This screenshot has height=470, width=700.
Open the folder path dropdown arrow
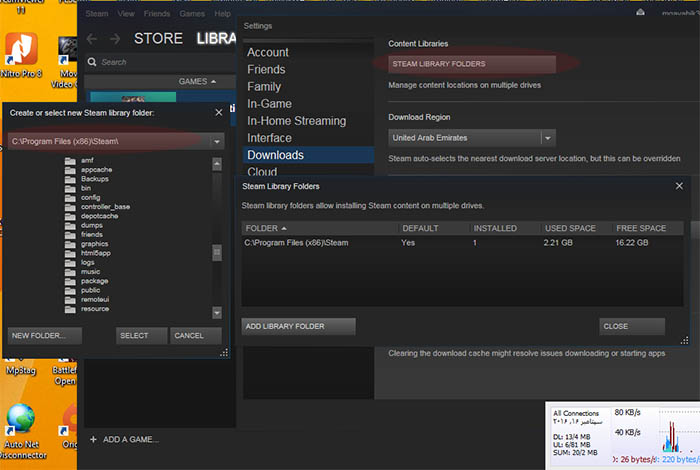217,141
